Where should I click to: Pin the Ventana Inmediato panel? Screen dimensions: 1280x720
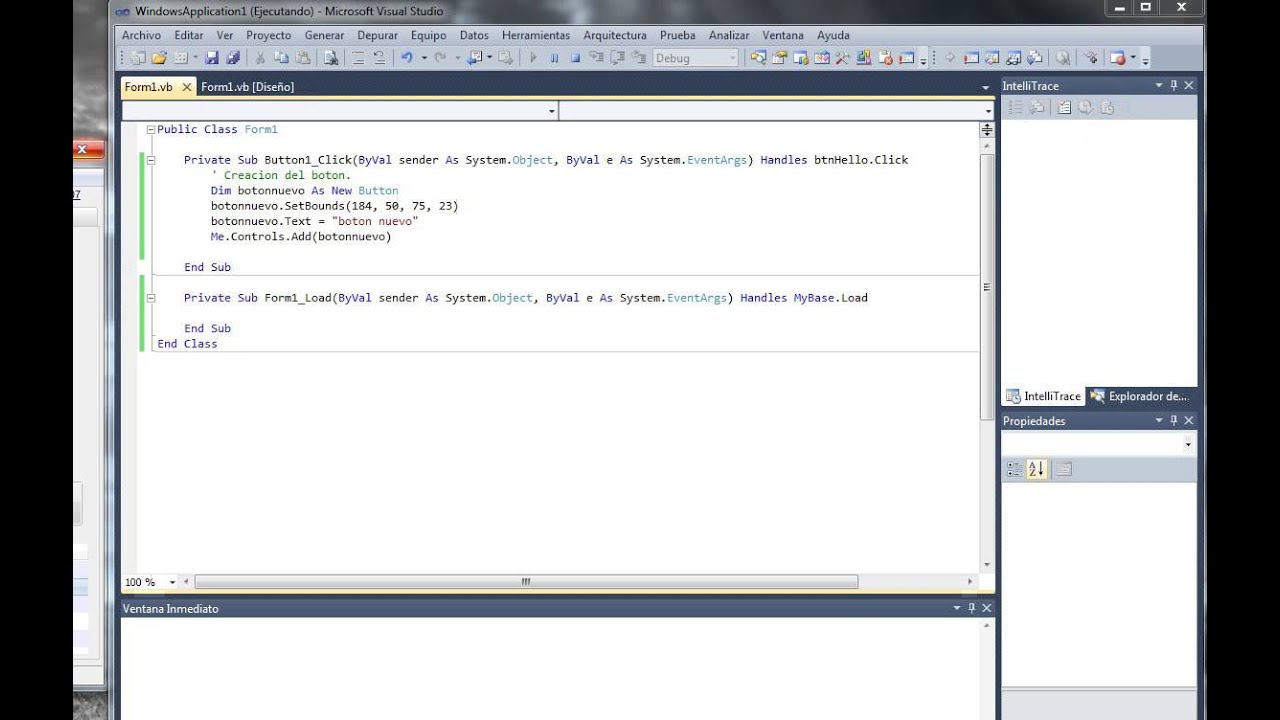click(x=971, y=608)
